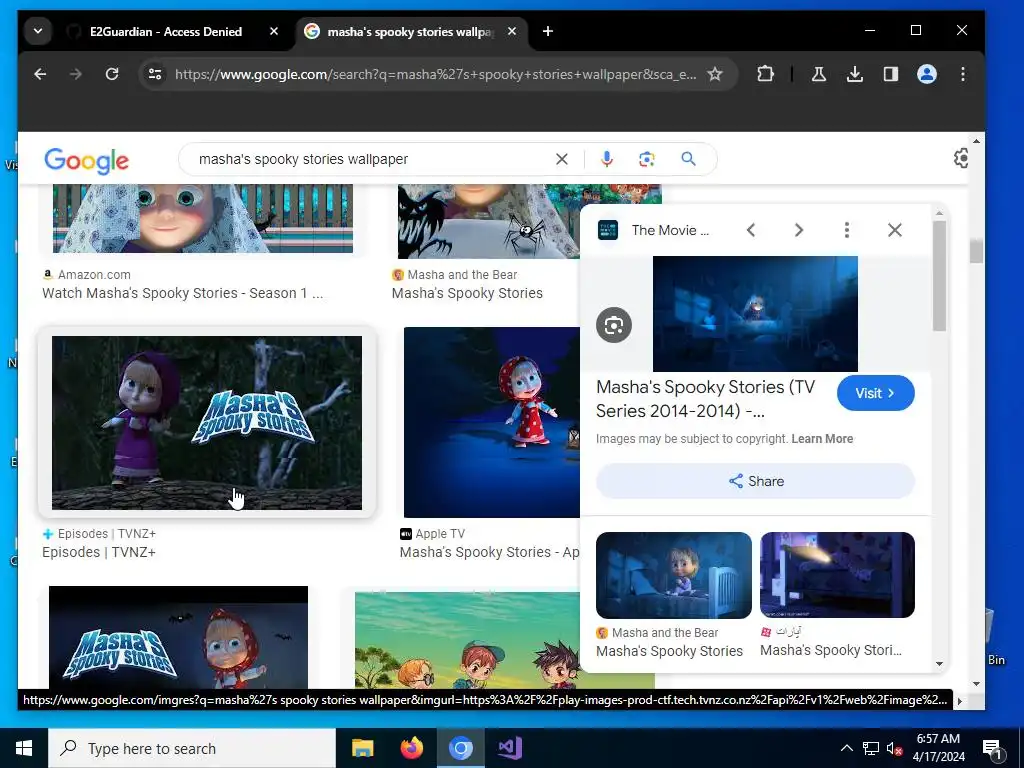Open File Explorer from taskbar
Viewport: 1024px width, 768px height.
click(362, 748)
